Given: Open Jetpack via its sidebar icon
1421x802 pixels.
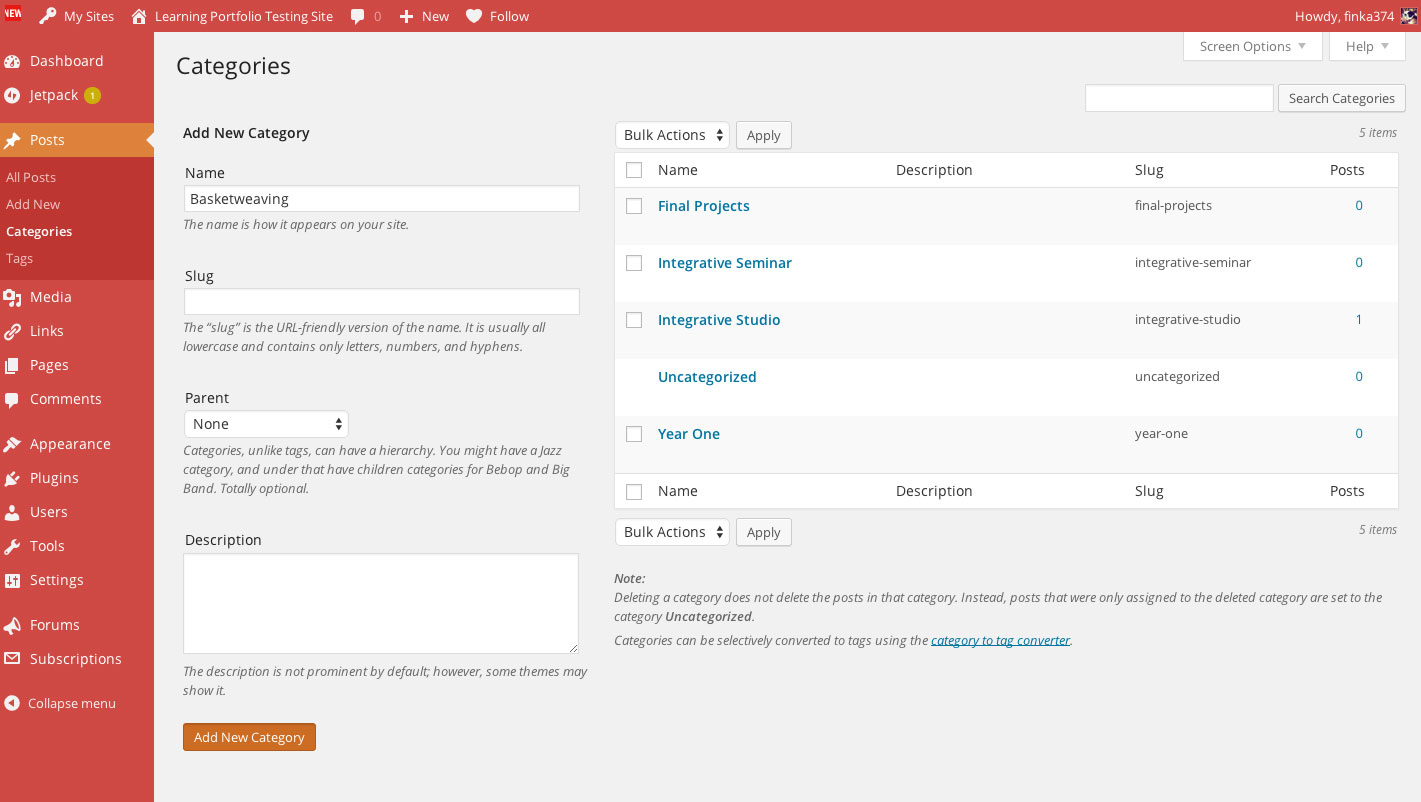Looking at the screenshot, I should point(13,95).
